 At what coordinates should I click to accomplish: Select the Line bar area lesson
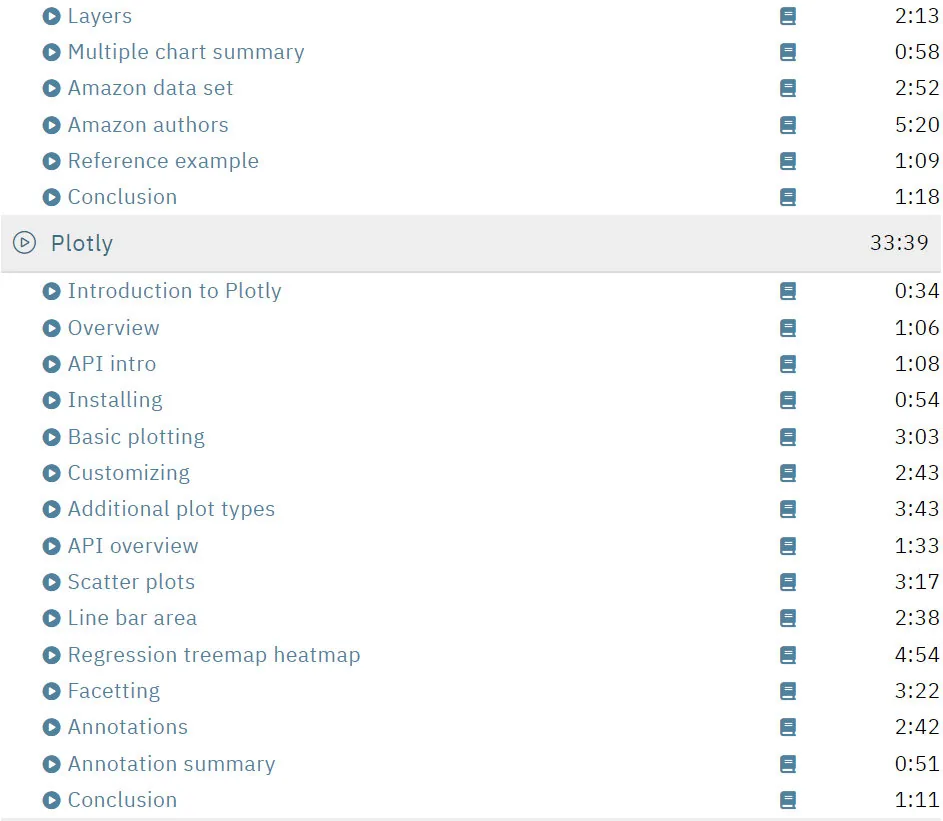132,618
